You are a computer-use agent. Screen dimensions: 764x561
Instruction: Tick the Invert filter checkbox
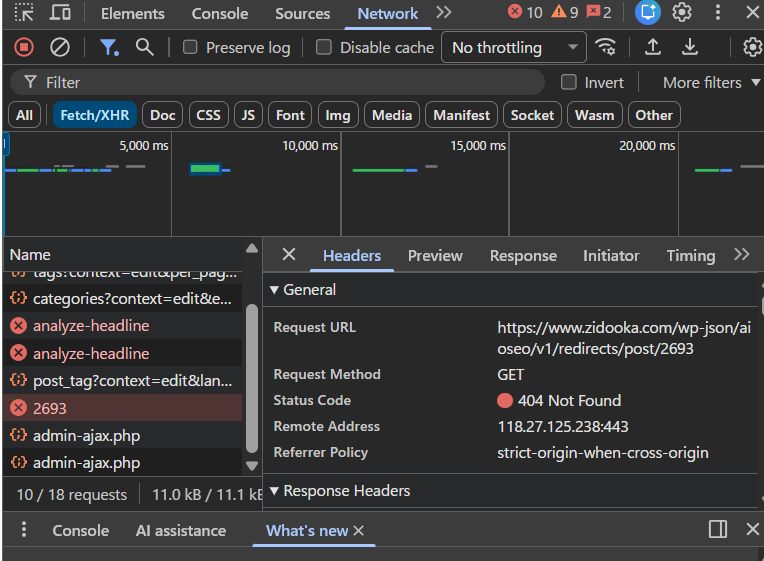[569, 82]
